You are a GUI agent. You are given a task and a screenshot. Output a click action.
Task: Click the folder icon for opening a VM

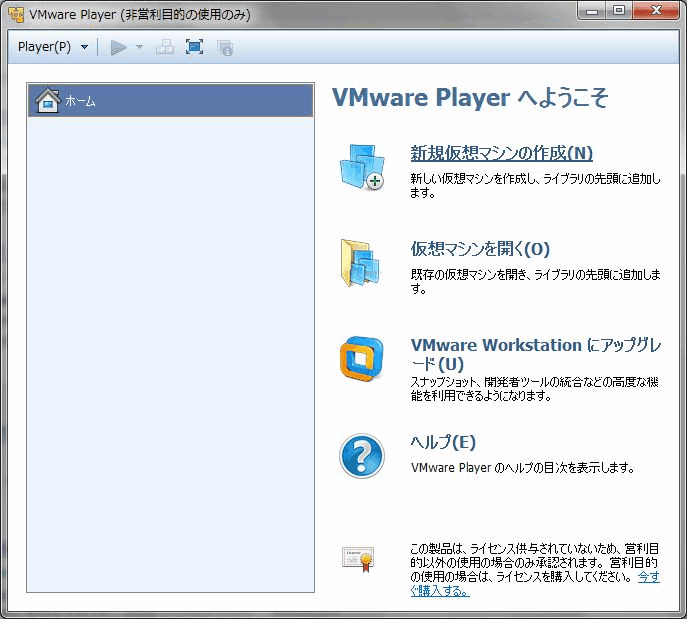pos(360,263)
